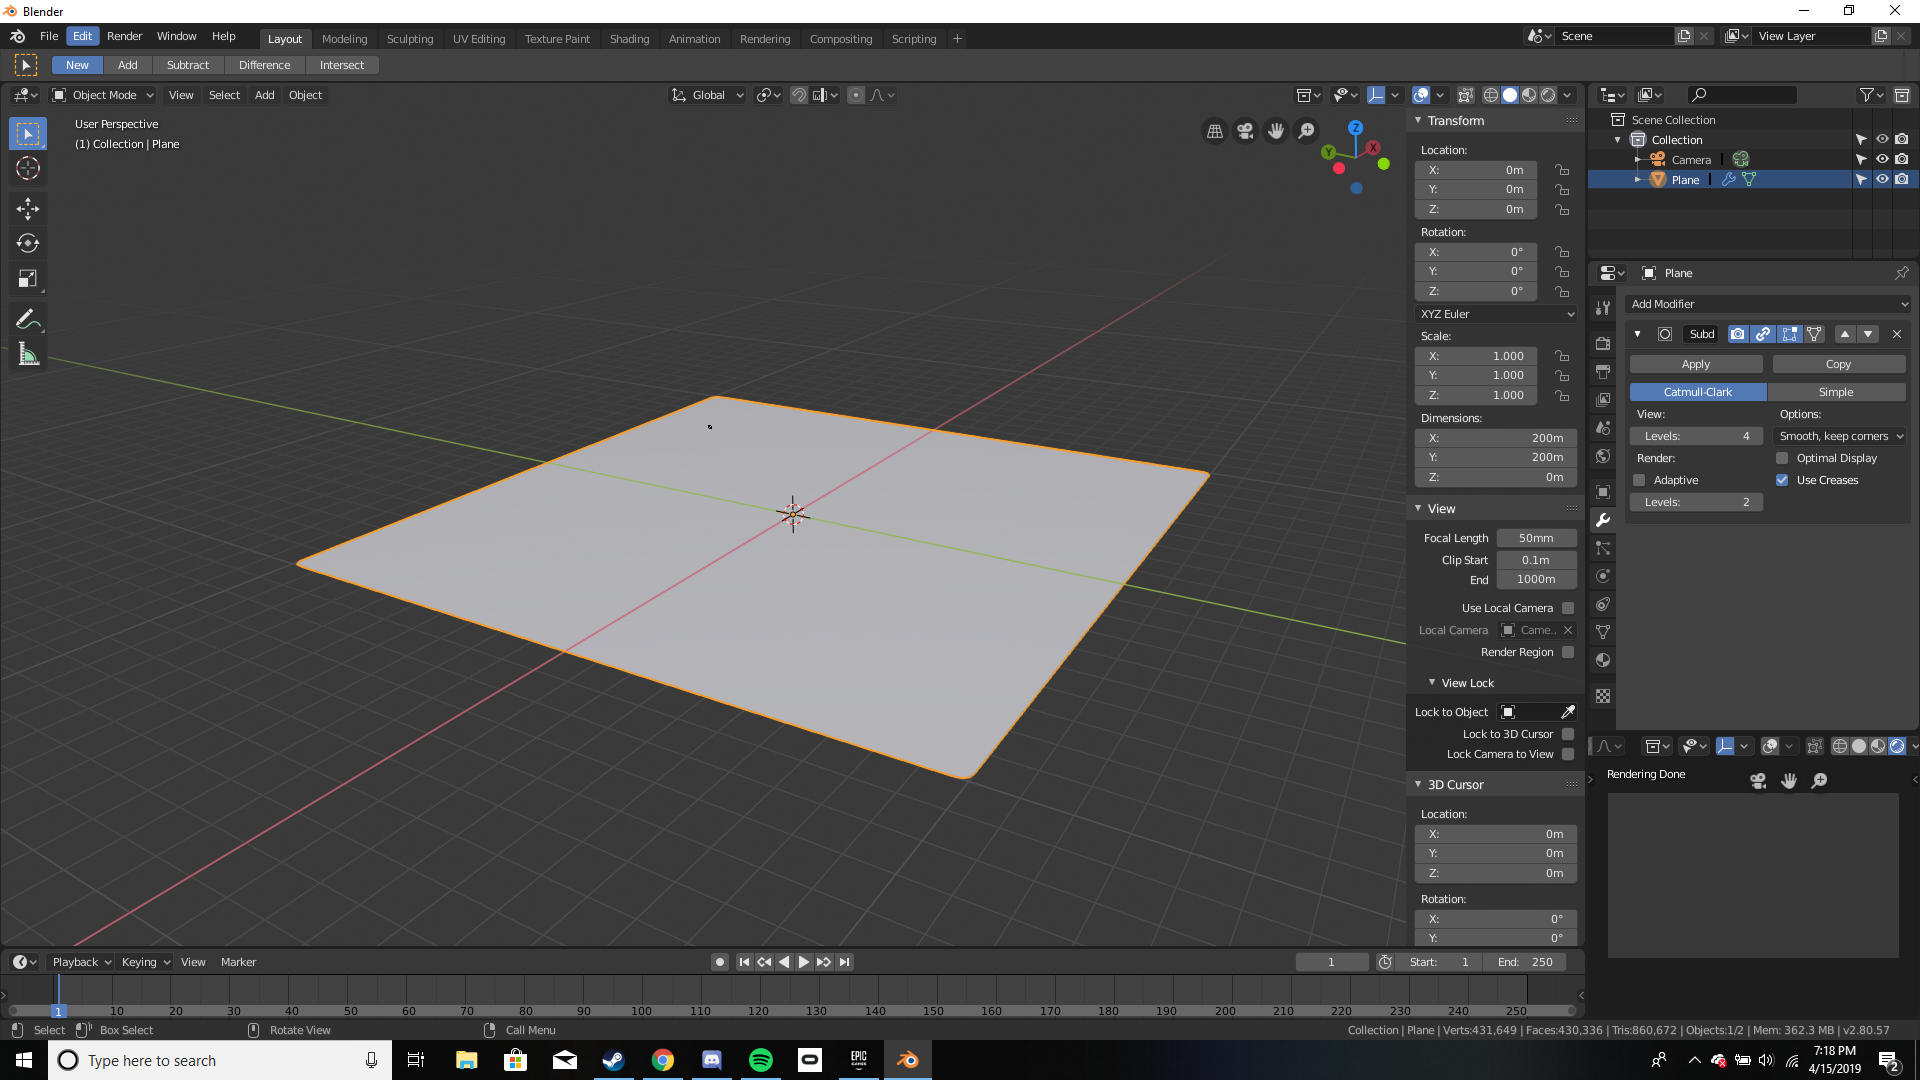Click Apply on Subdivision modifier

(1695, 364)
